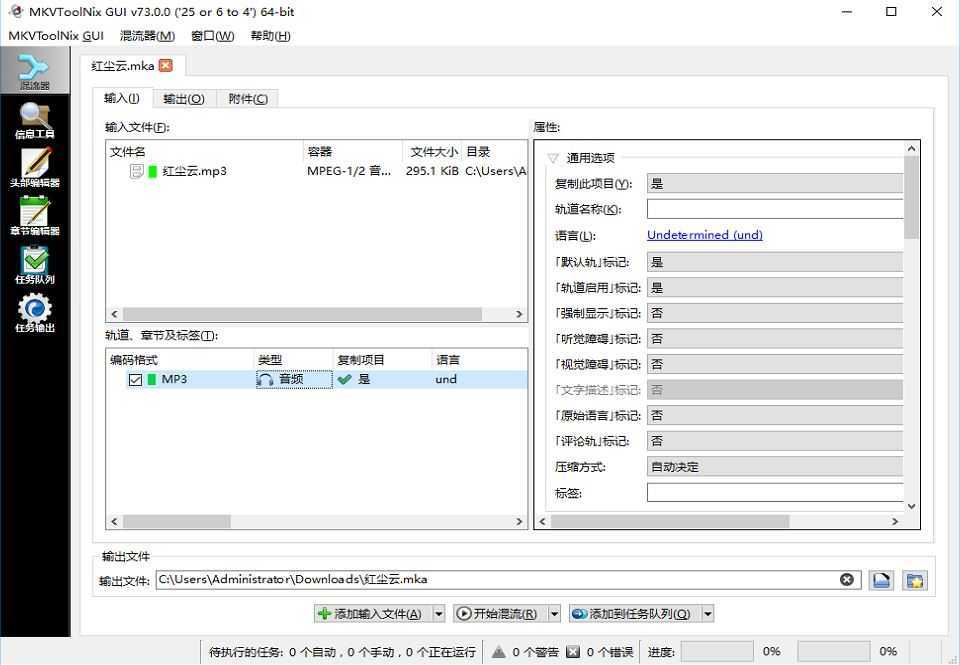This screenshot has width=960, height=665.
Task: Click 添加输入文件 add source files button
Action: (373, 614)
